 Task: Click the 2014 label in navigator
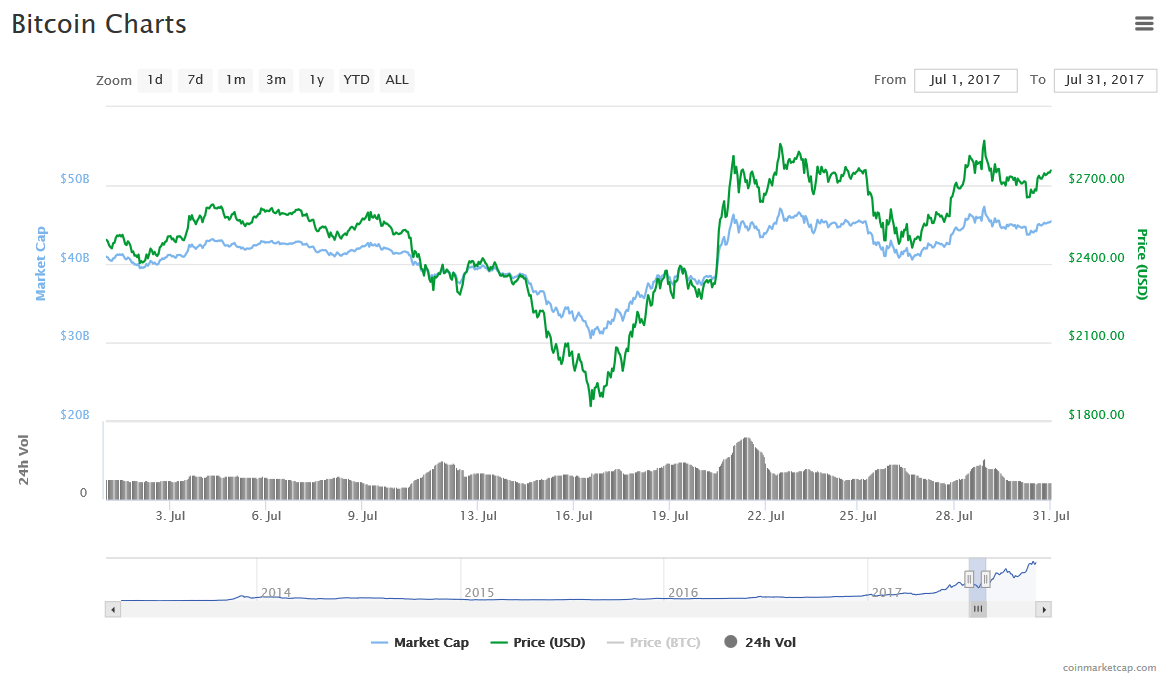(x=276, y=593)
